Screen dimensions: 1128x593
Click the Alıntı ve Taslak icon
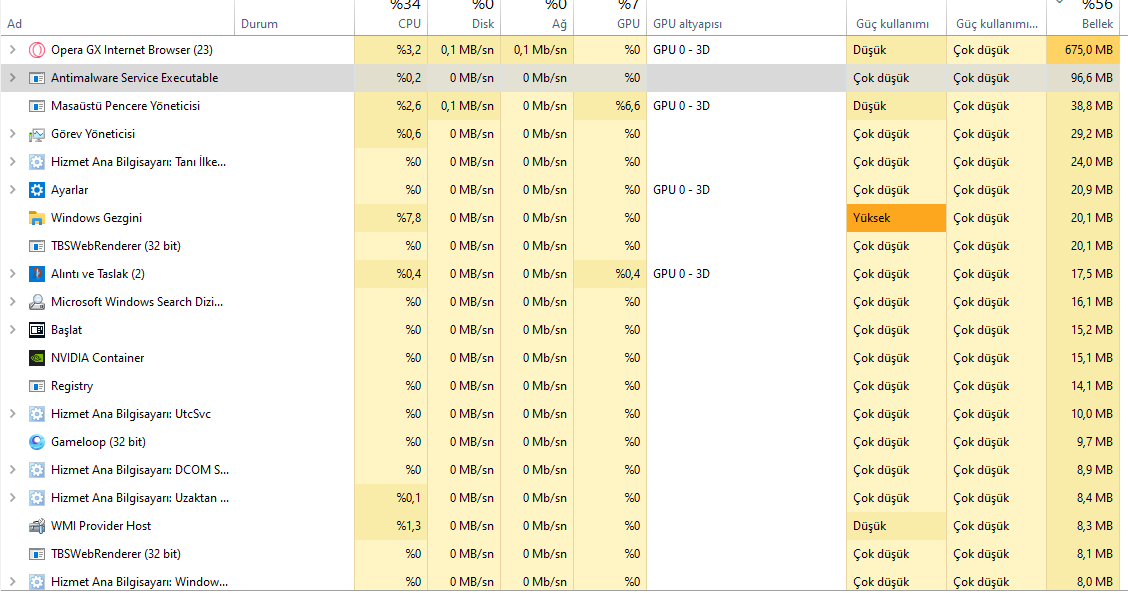pyautogui.click(x=37, y=274)
